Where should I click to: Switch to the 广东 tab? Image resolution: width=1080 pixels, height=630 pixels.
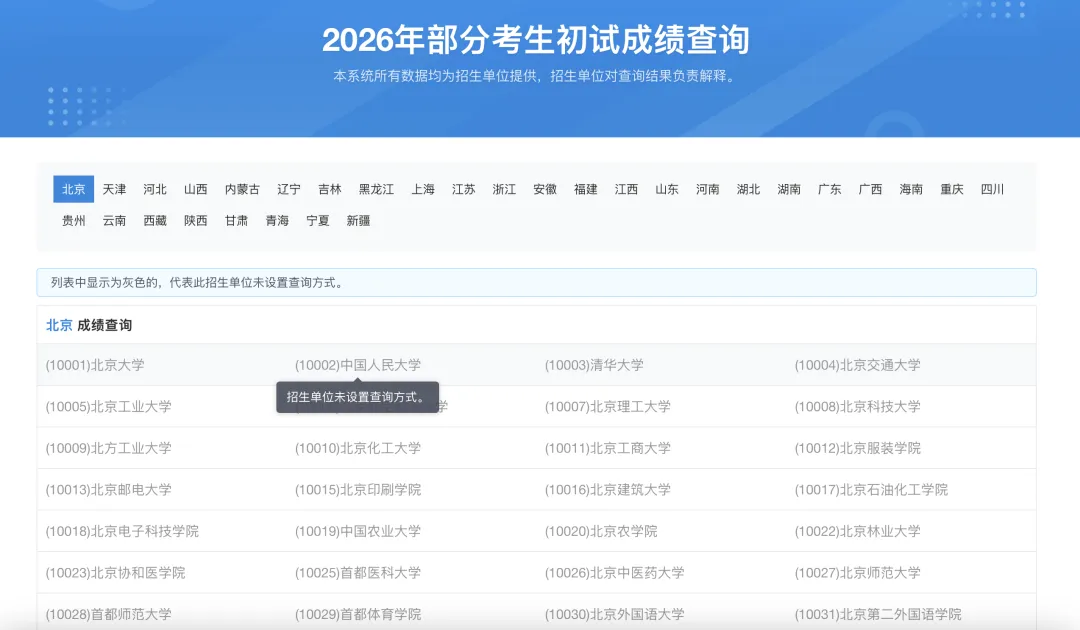829,189
